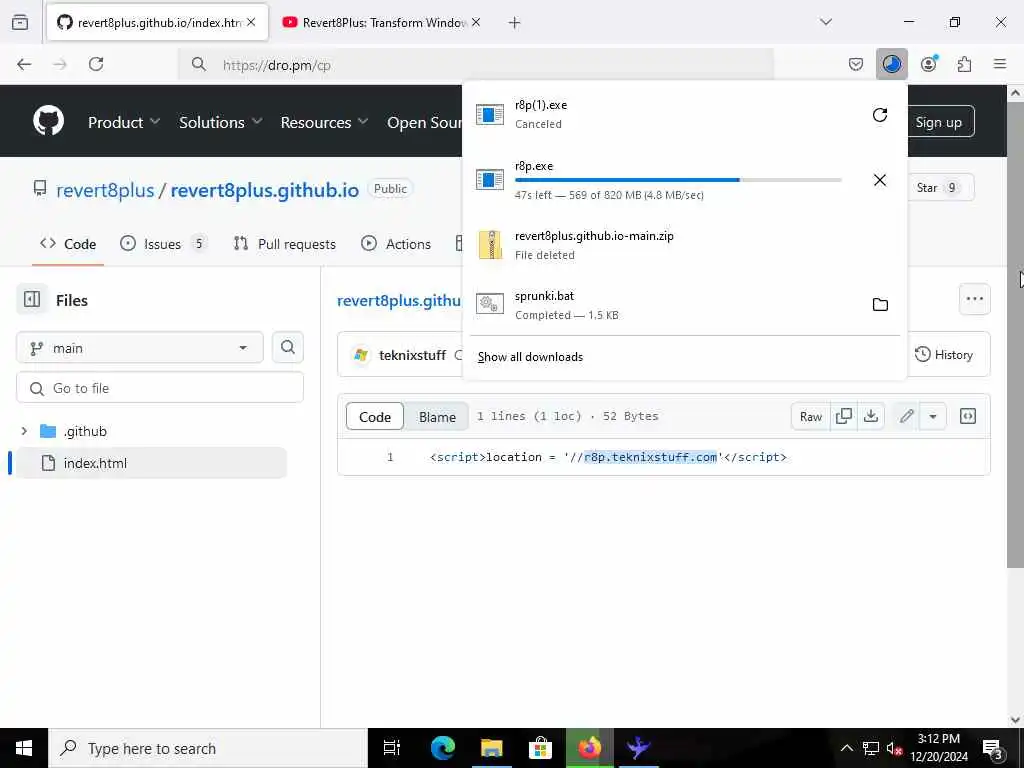Viewport: 1024px width, 768px height.
Task: Edit this file pencil icon
Action: (906, 417)
